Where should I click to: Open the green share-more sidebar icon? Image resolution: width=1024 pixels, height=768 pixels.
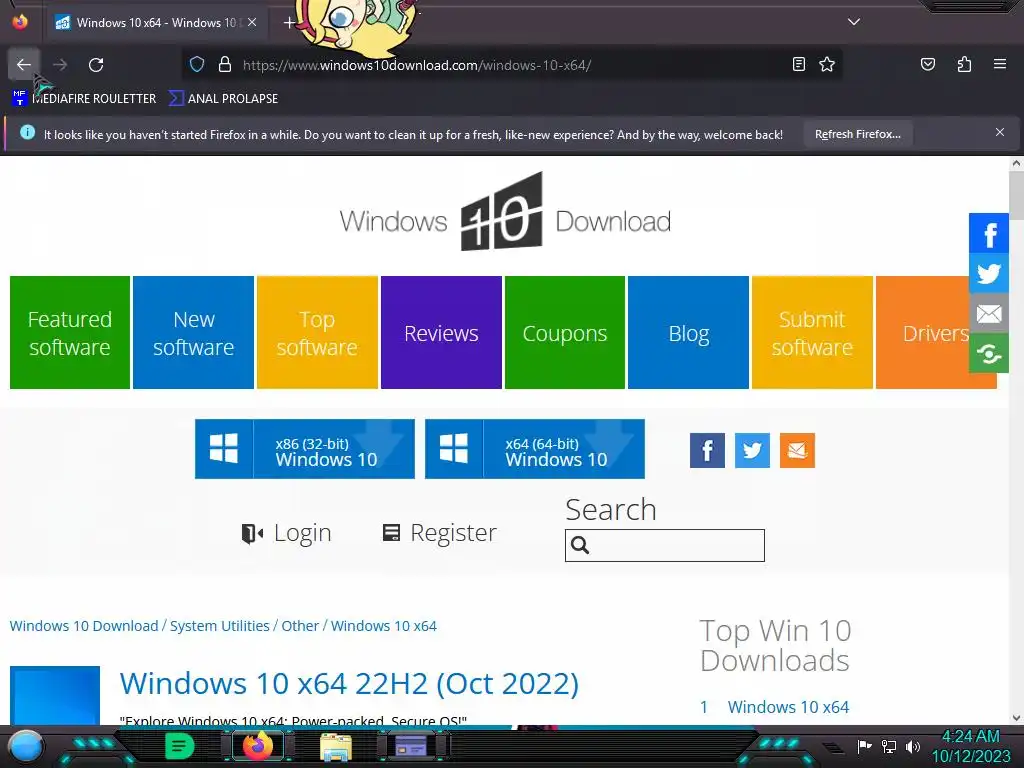coord(989,353)
